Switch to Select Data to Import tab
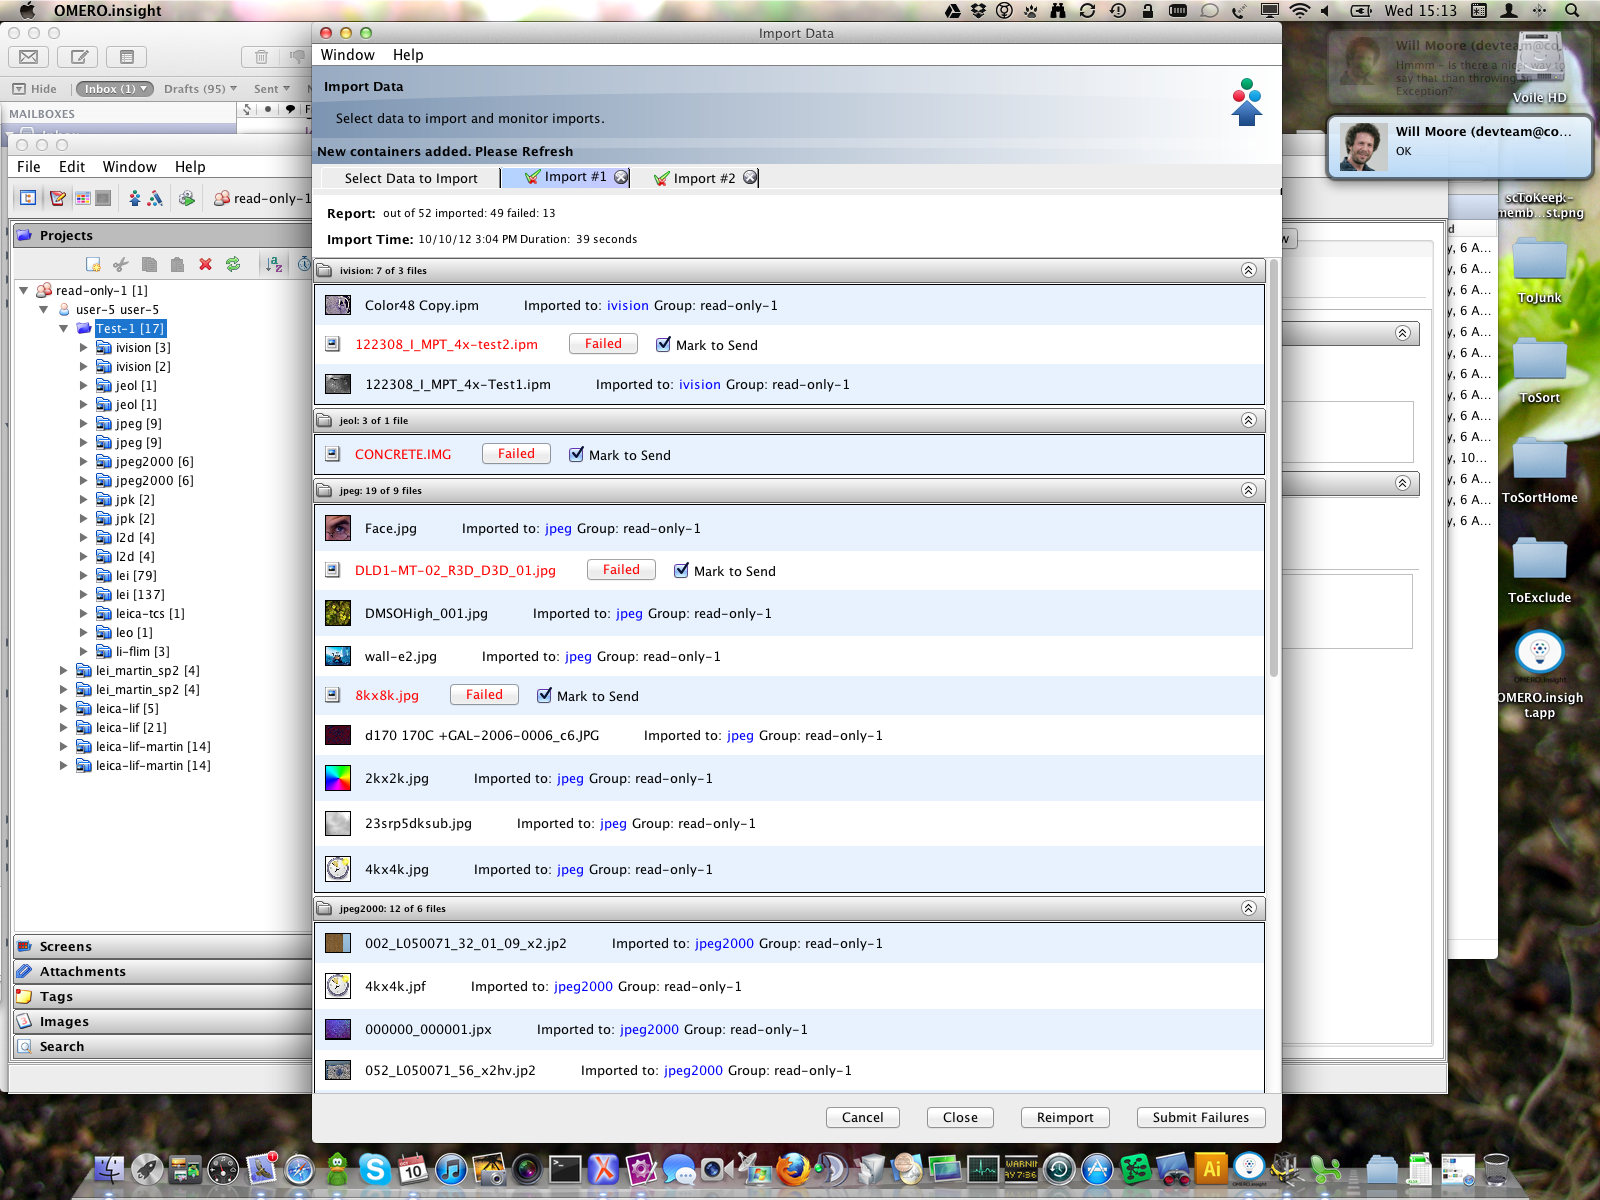1600x1200 pixels. (411, 178)
